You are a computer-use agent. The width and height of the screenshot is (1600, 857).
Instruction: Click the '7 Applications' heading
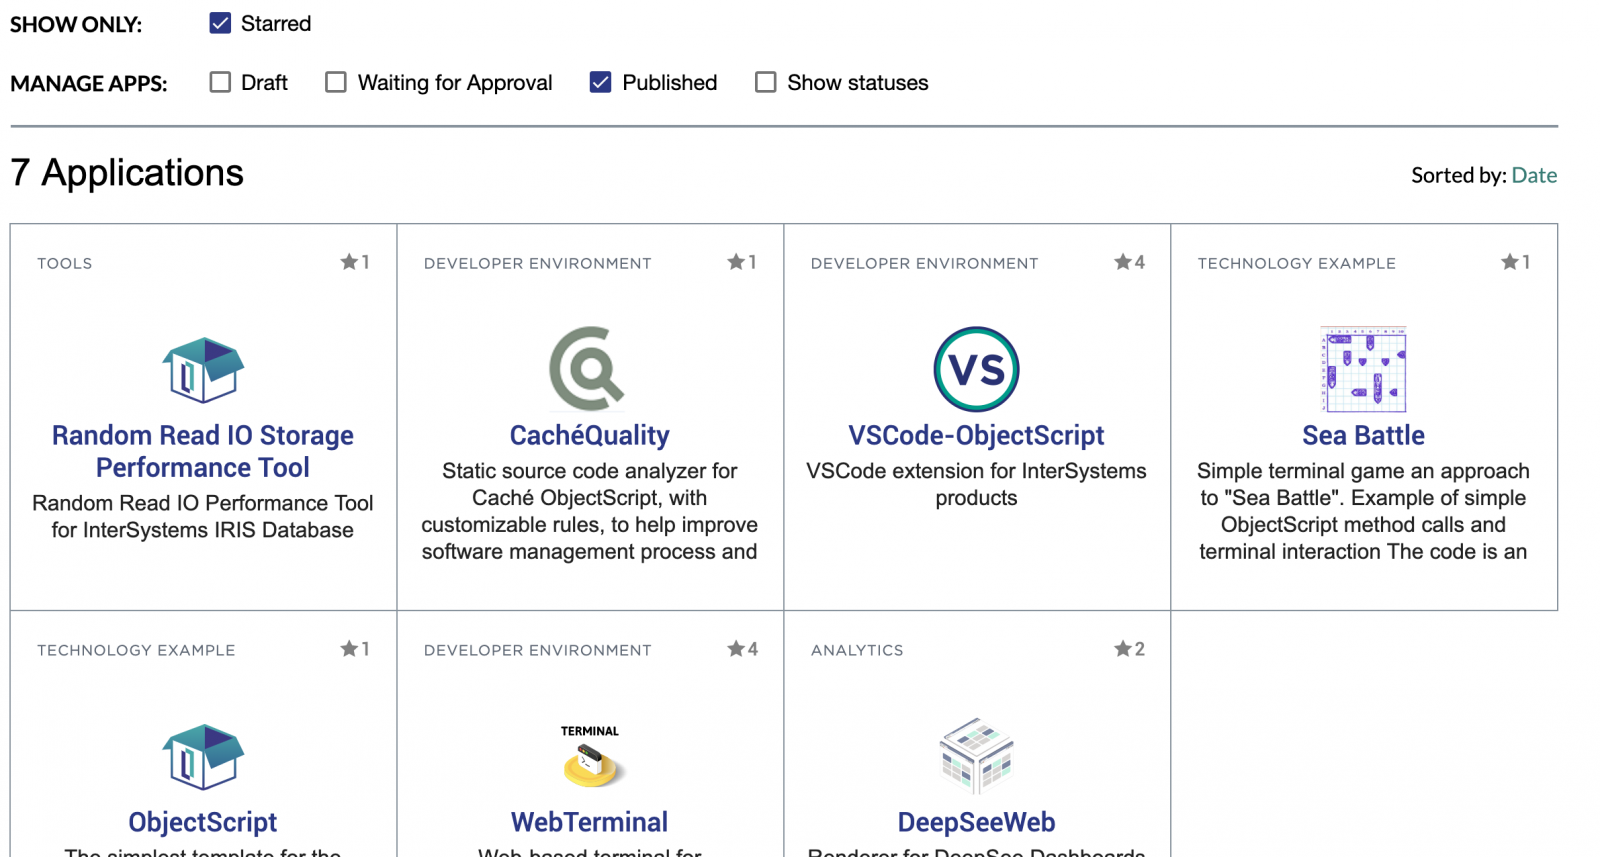(127, 173)
